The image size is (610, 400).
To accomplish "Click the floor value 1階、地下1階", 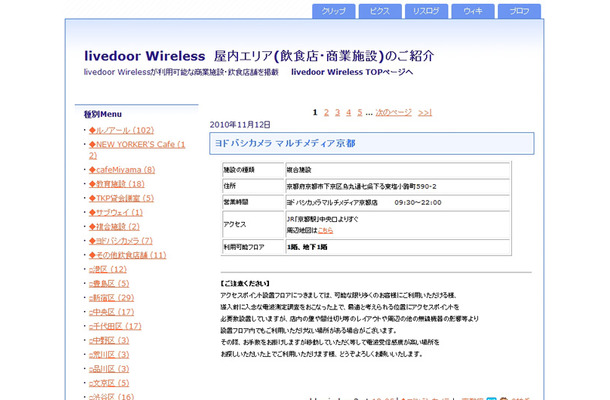I will (307, 247).
